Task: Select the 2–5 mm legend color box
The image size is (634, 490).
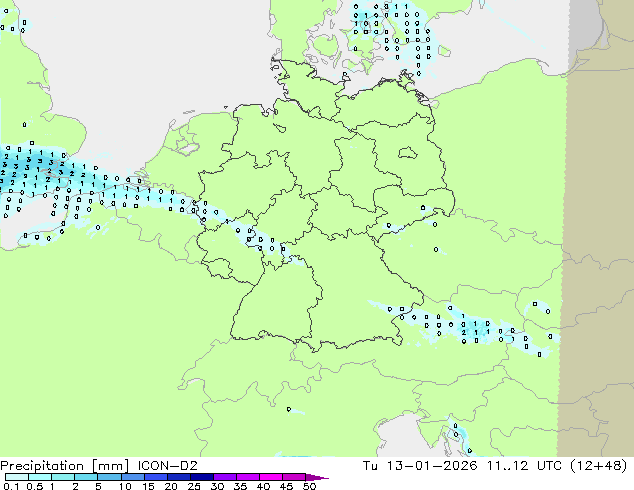Action: pyautogui.click(x=86, y=477)
